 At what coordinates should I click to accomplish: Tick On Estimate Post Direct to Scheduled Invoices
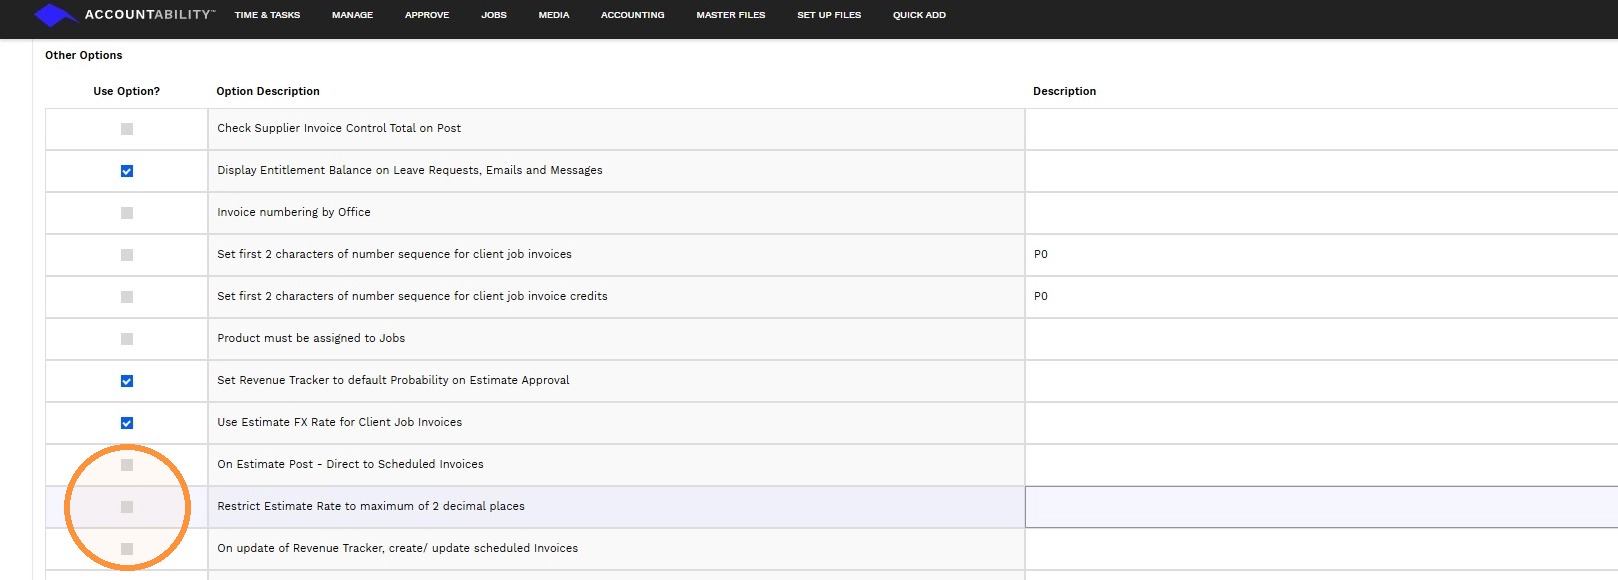127,465
